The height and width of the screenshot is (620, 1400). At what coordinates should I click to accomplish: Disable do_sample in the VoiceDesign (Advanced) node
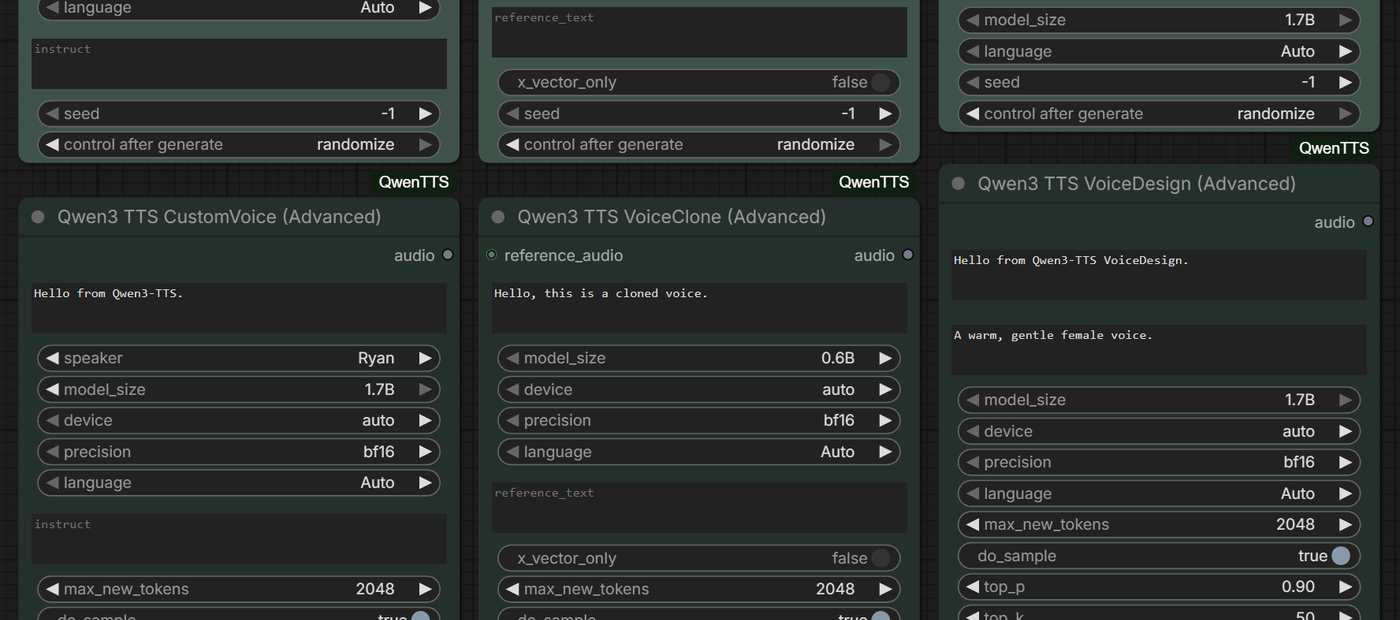point(1340,556)
